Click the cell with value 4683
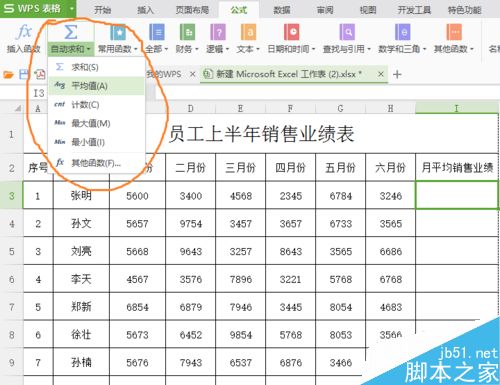 tap(390, 307)
